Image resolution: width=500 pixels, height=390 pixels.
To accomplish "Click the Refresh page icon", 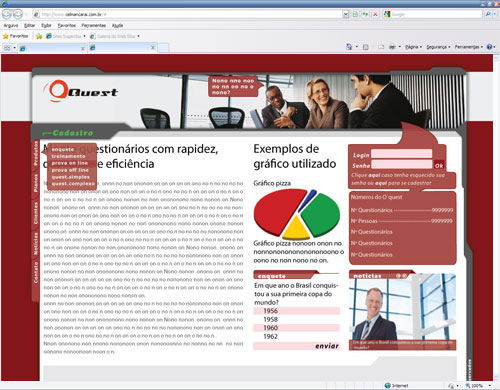I will tap(365, 14).
